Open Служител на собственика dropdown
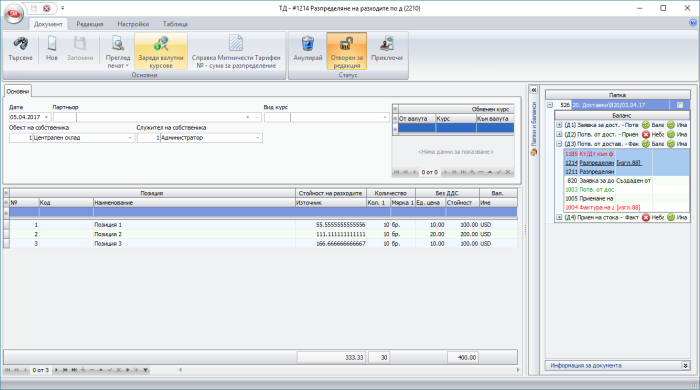 [x=258, y=138]
